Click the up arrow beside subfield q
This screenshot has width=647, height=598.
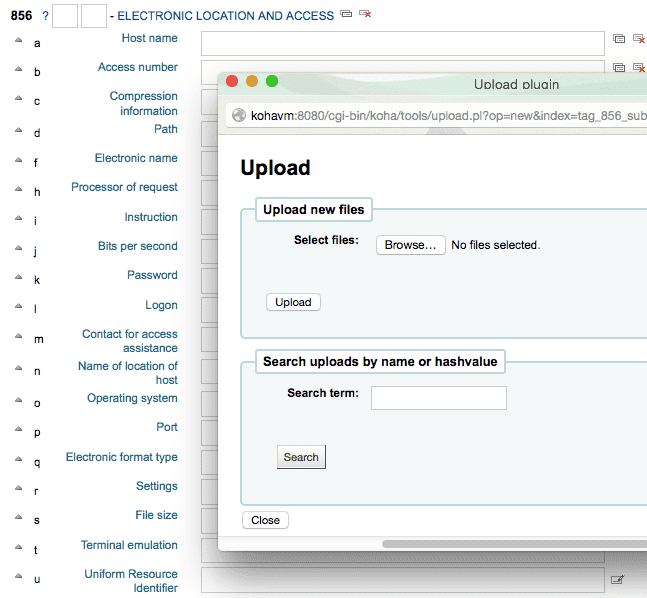pos(18,460)
